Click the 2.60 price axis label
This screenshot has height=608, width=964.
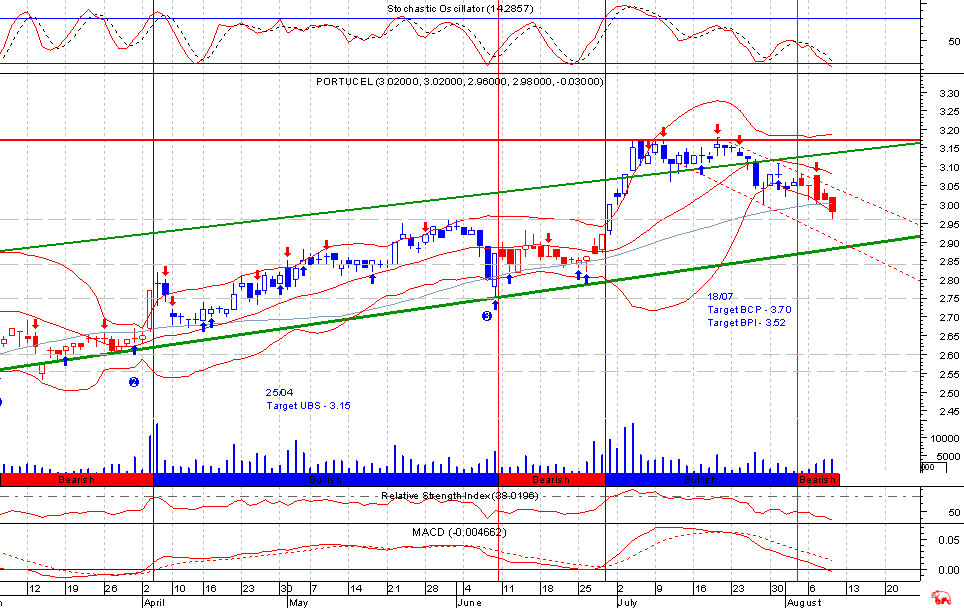(949, 356)
